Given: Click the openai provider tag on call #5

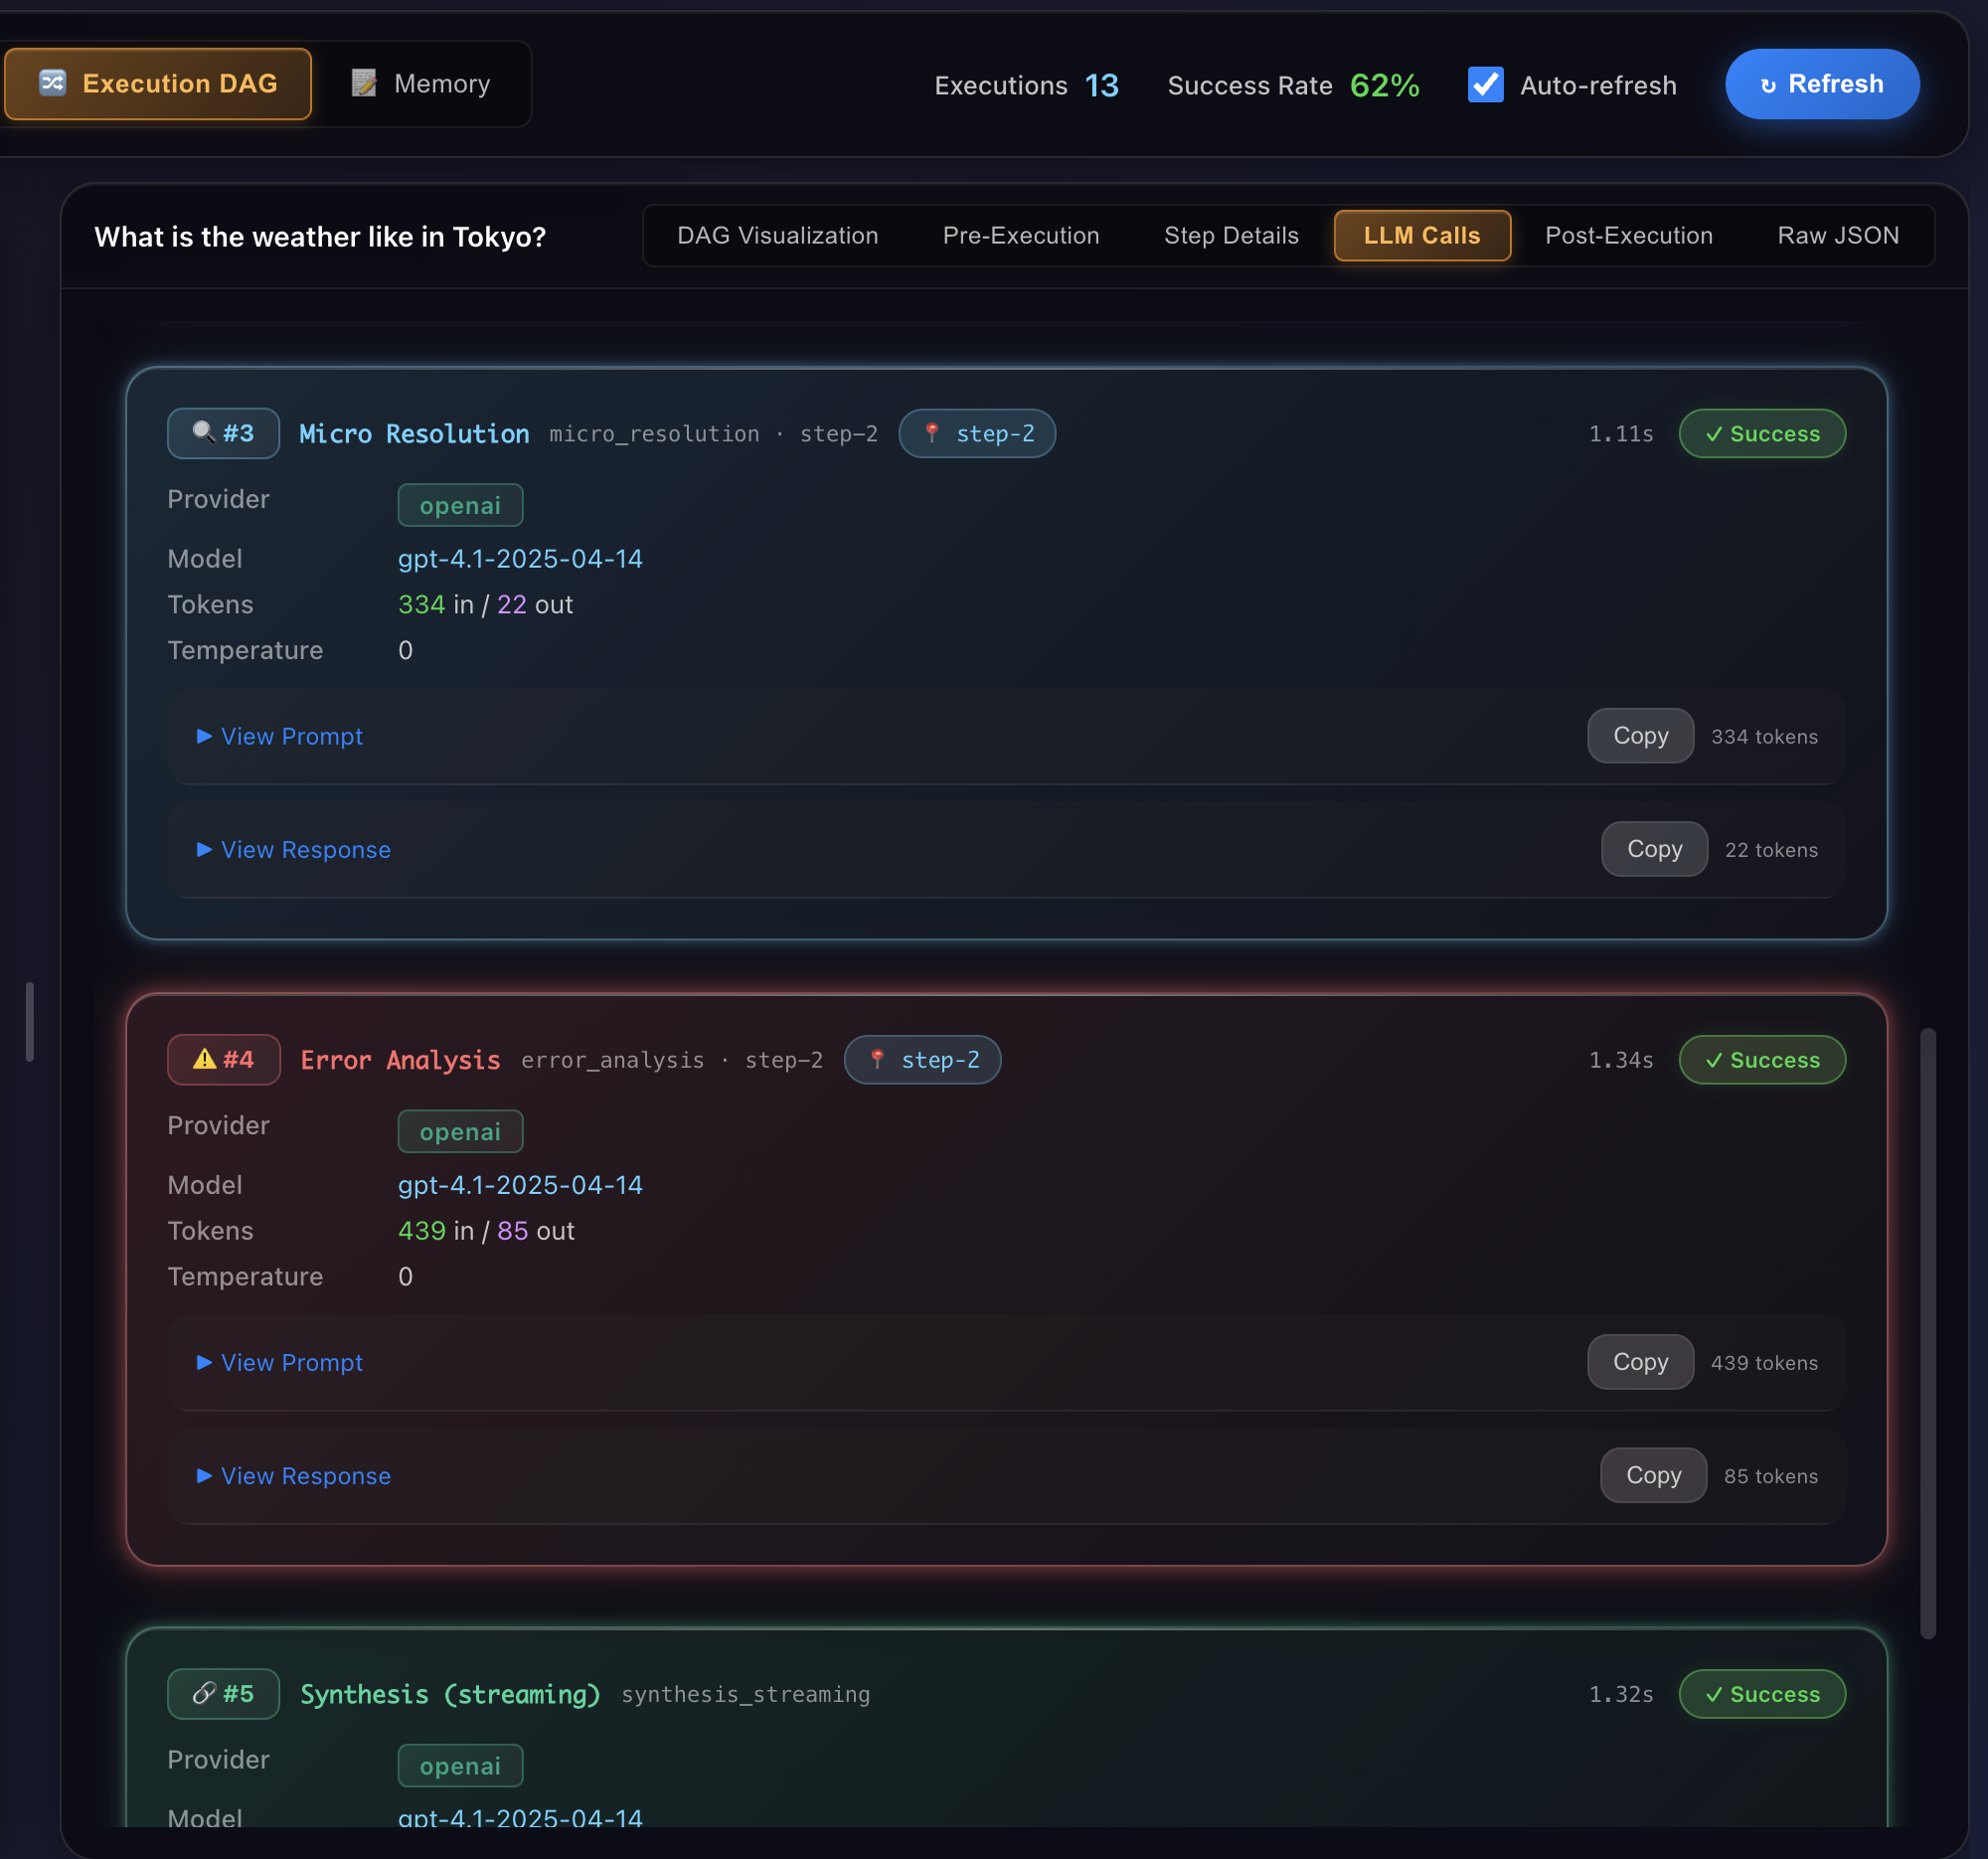Looking at the screenshot, I should [x=460, y=1765].
